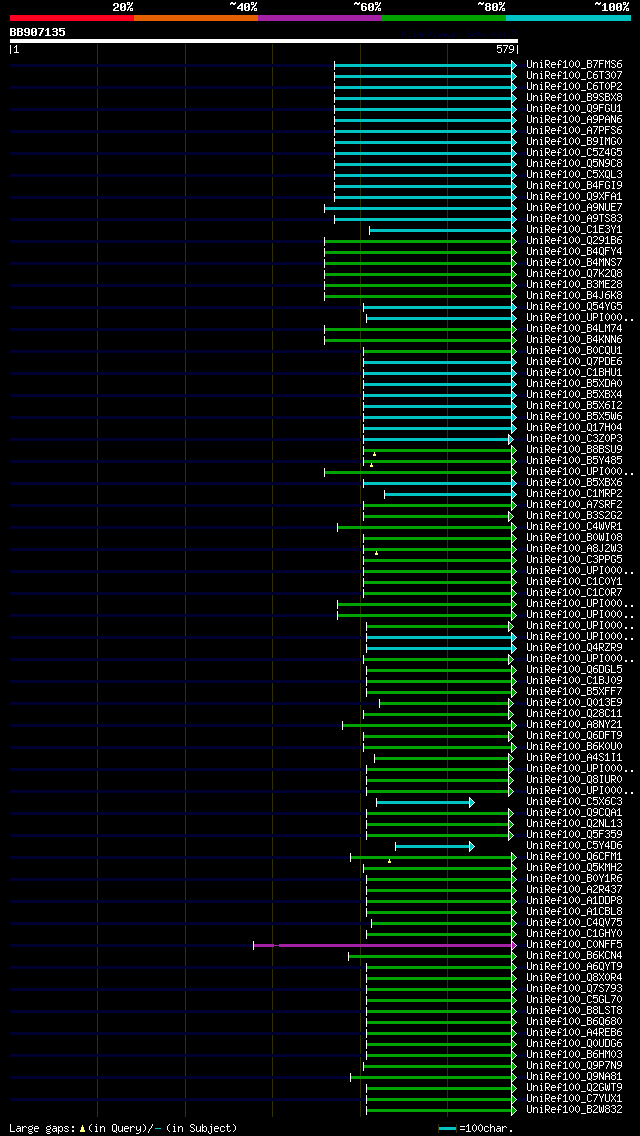Select the UniRef100_B9SBX8 label
The width and height of the screenshot is (640, 1136).
(x=574, y=97)
